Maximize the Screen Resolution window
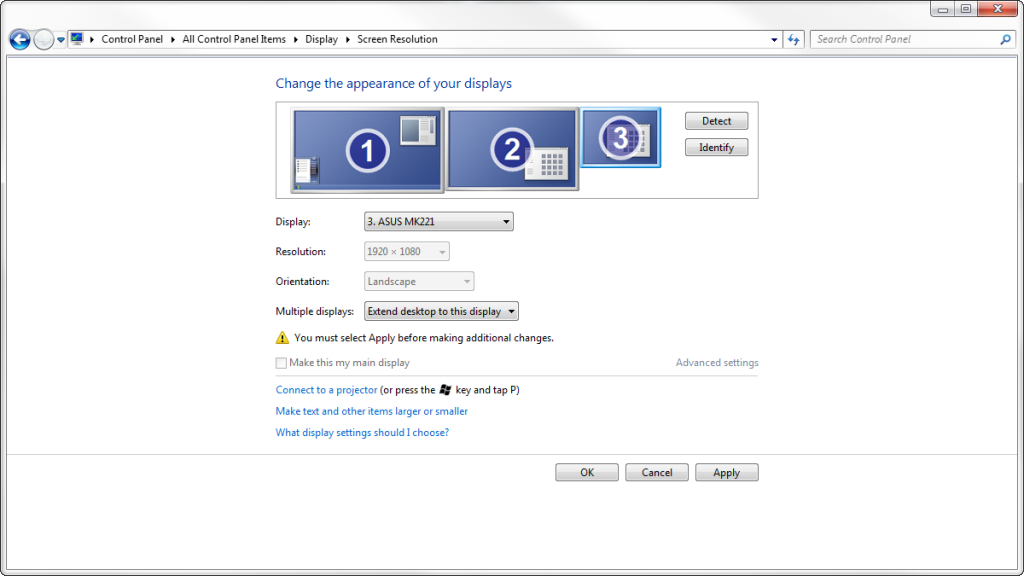1024x576 pixels. 966,9
